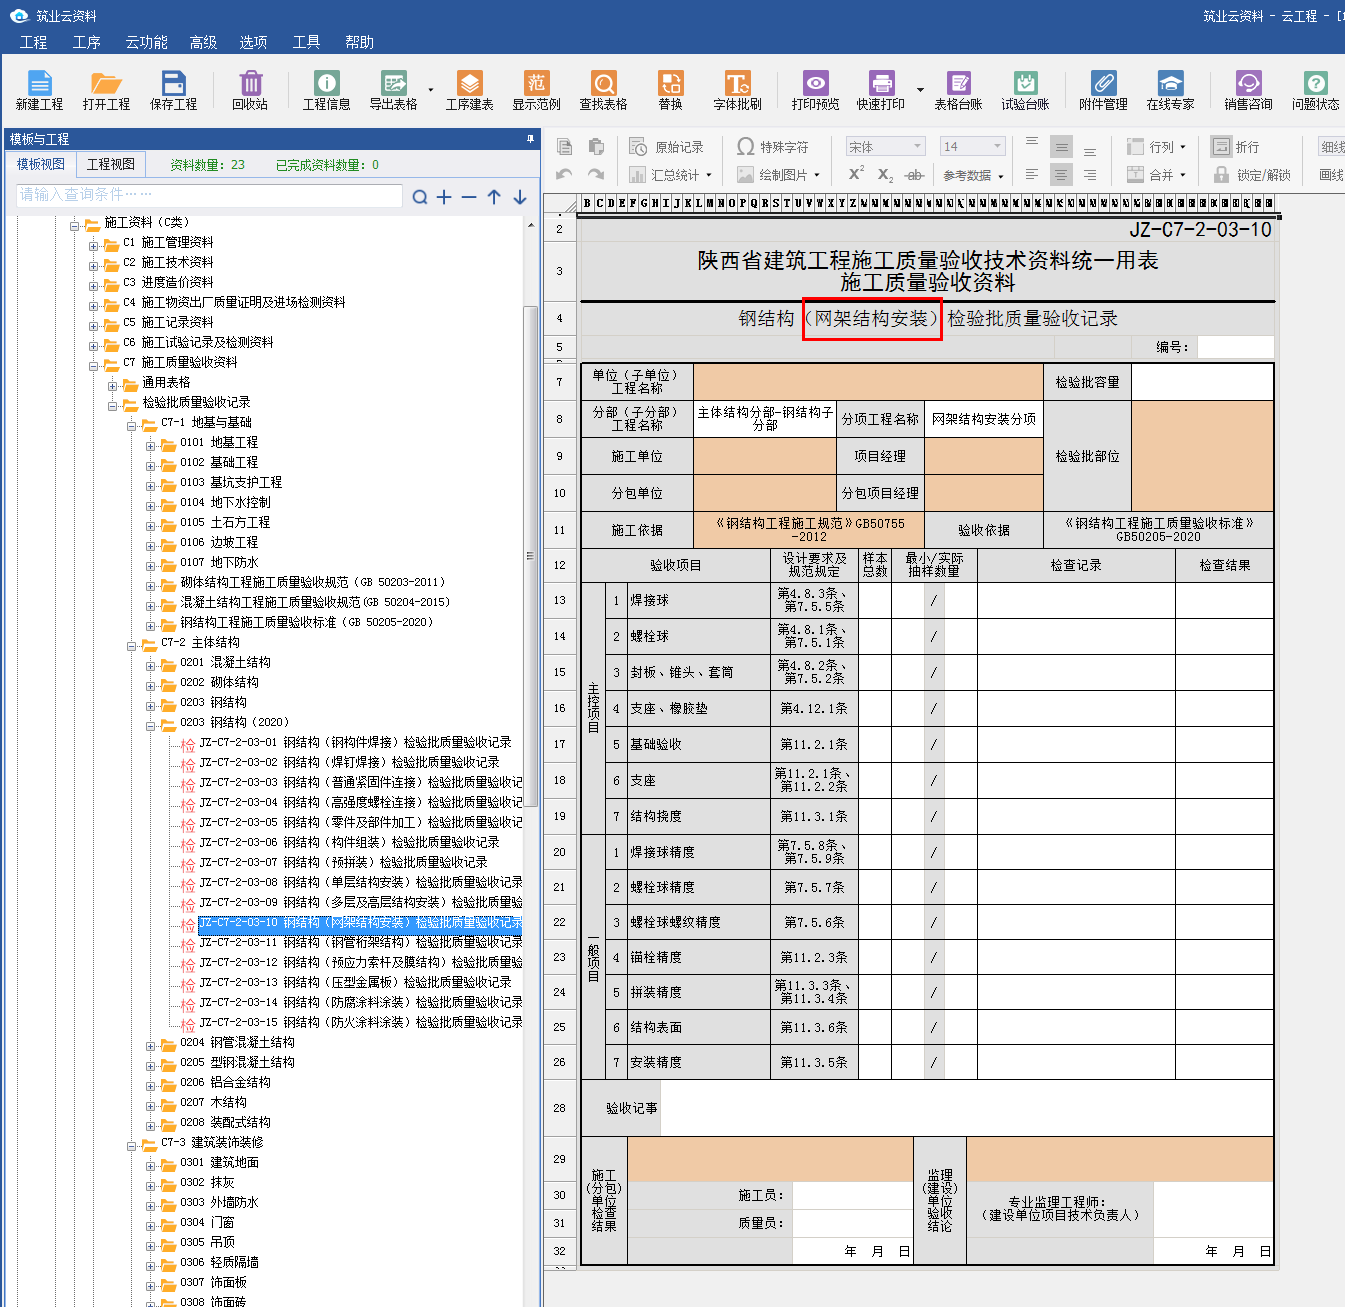
Task: Open the font name 宋体 dropdown
Action: (917, 147)
